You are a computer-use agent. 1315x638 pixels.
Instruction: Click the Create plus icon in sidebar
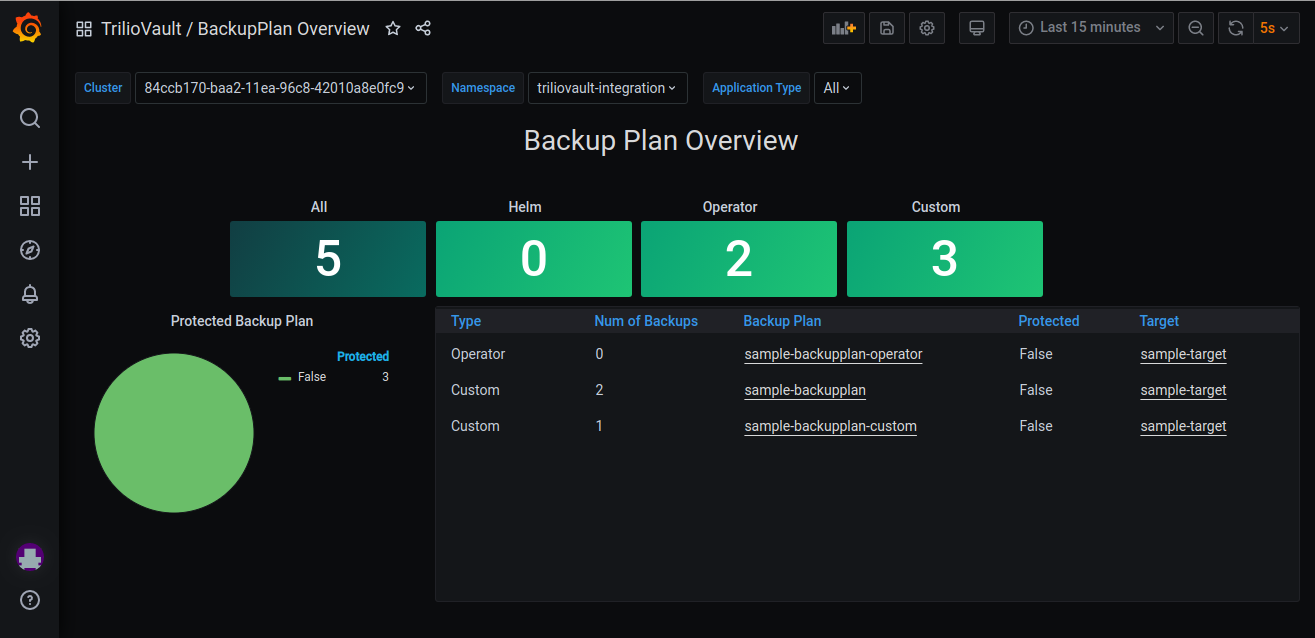(x=30, y=162)
